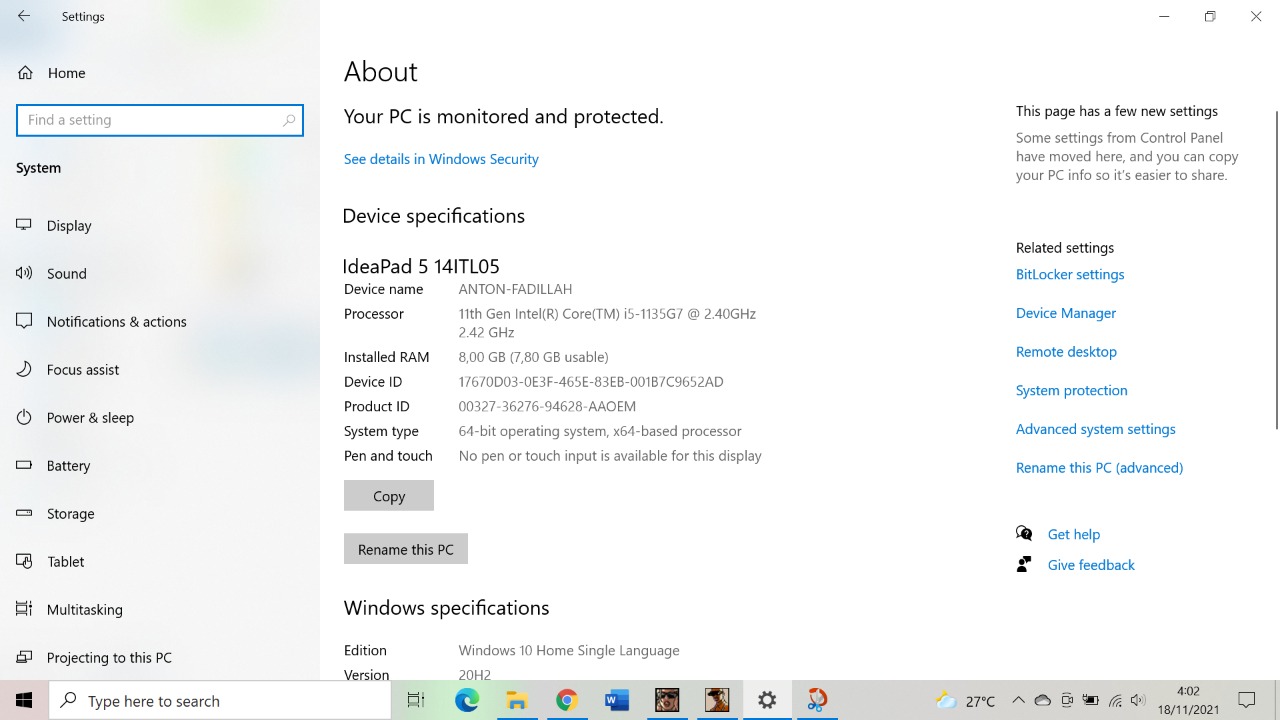Click the volume speaker tray icon
Viewport: 1280px width, 720px height.
(1138, 700)
